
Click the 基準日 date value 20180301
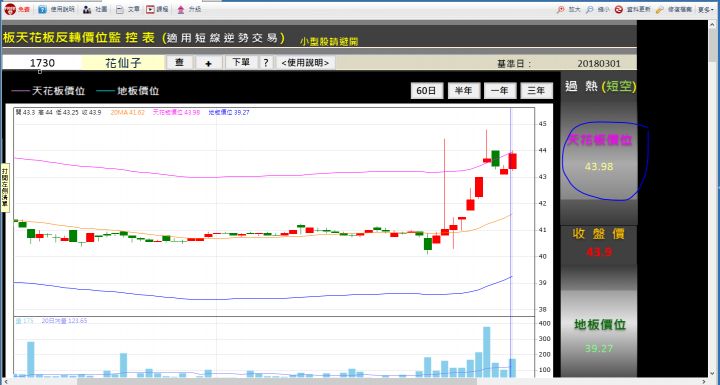point(599,64)
